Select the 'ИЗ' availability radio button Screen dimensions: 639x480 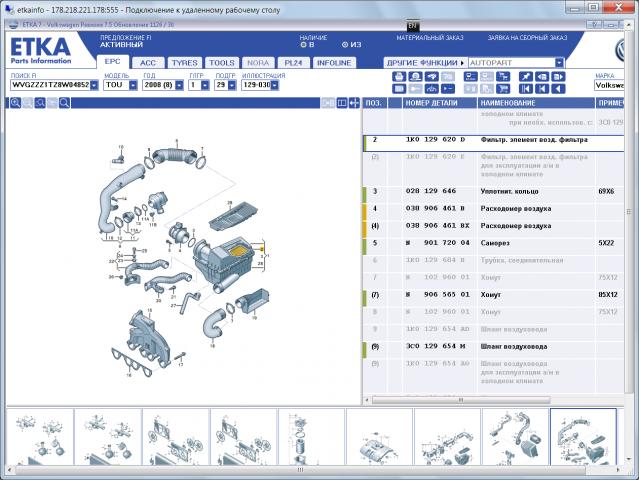click(345, 45)
